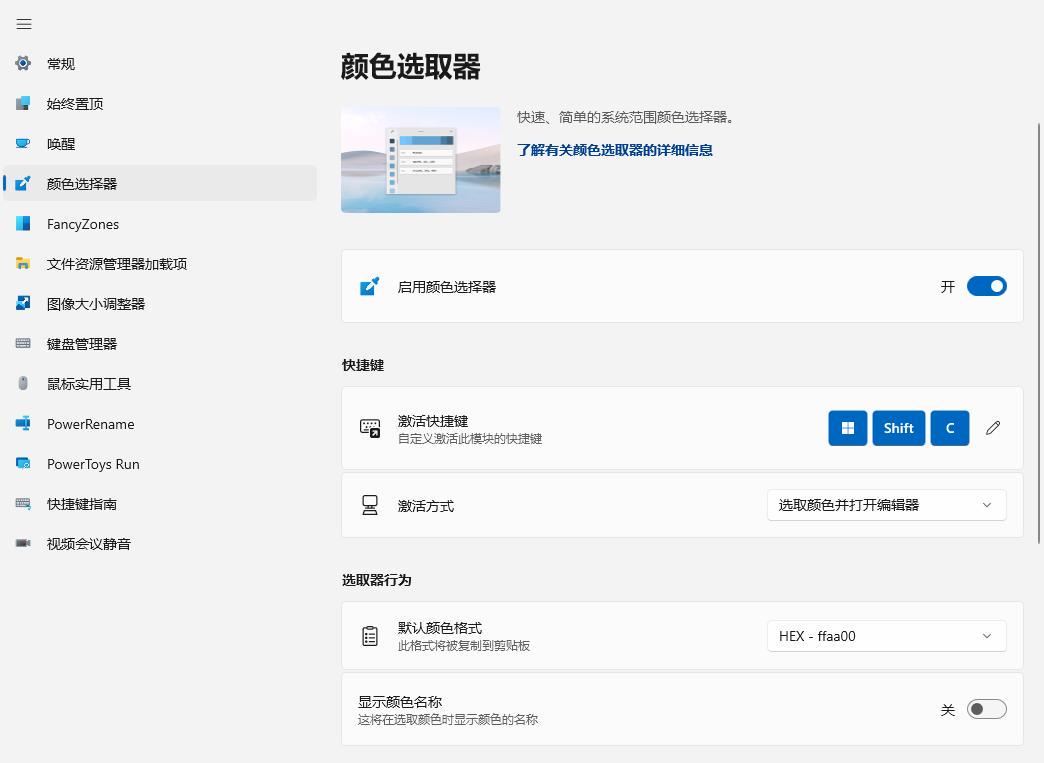Image resolution: width=1044 pixels, height=763 pixels.
Task: Open 键盘管理器 settings
Action: [160, 344]
